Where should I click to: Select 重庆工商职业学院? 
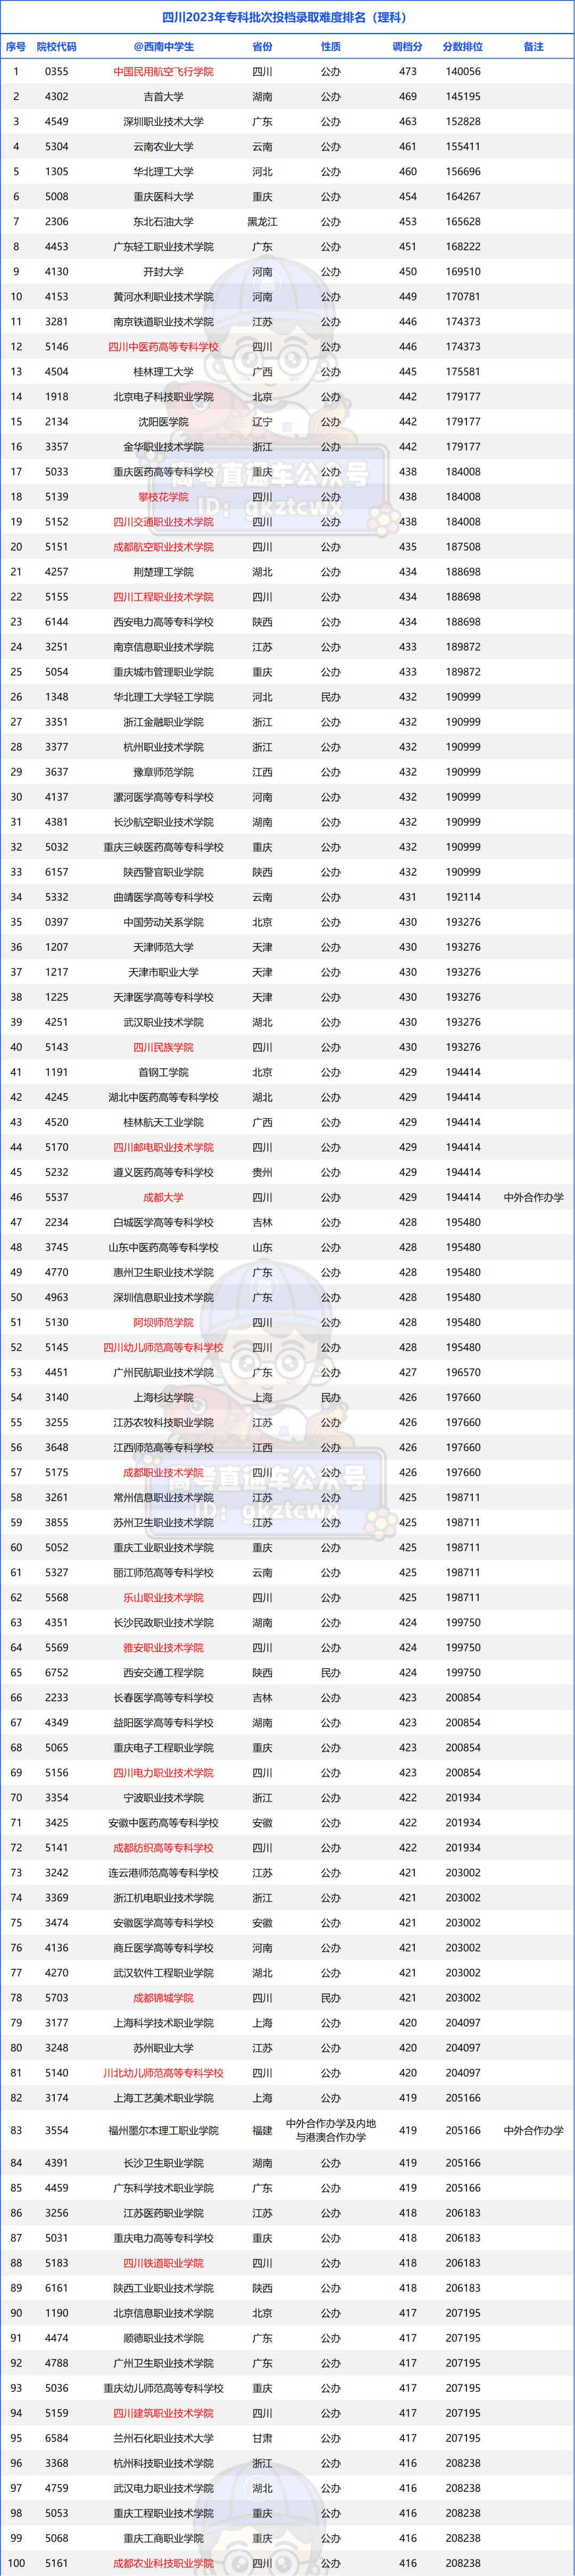(x=163, y=2538)
